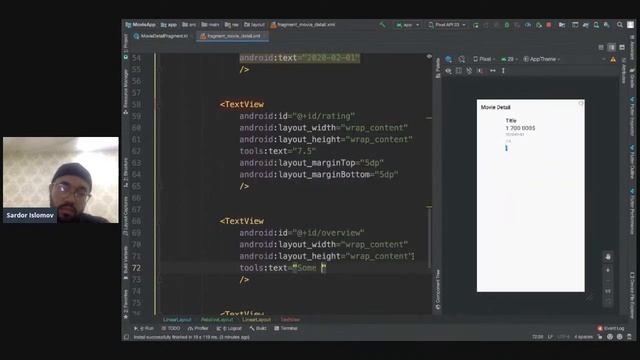Click the android:id overview line in editor

point(302,233)
